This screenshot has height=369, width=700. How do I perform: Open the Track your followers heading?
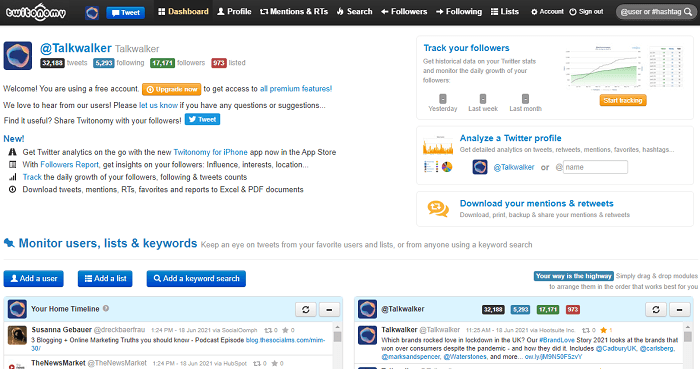(467, 48)
